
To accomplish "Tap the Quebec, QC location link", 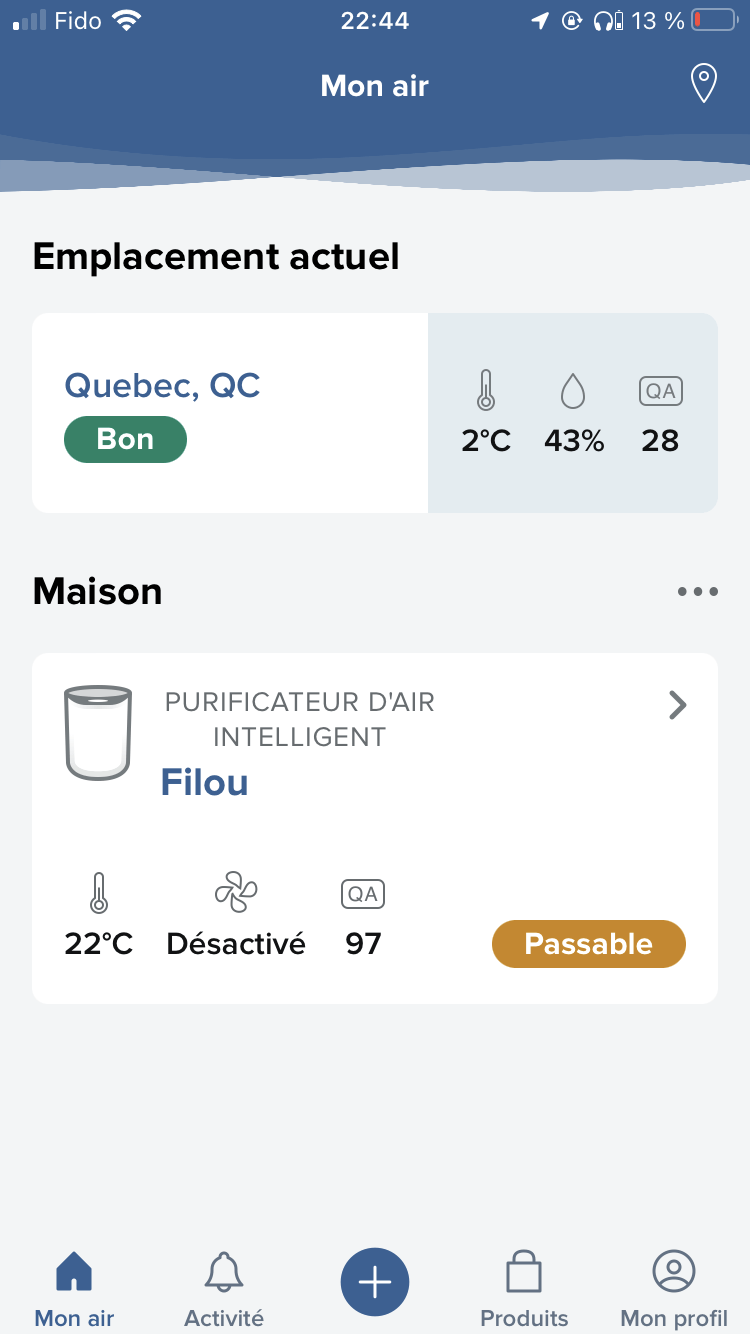I will [x=162, y=385].
